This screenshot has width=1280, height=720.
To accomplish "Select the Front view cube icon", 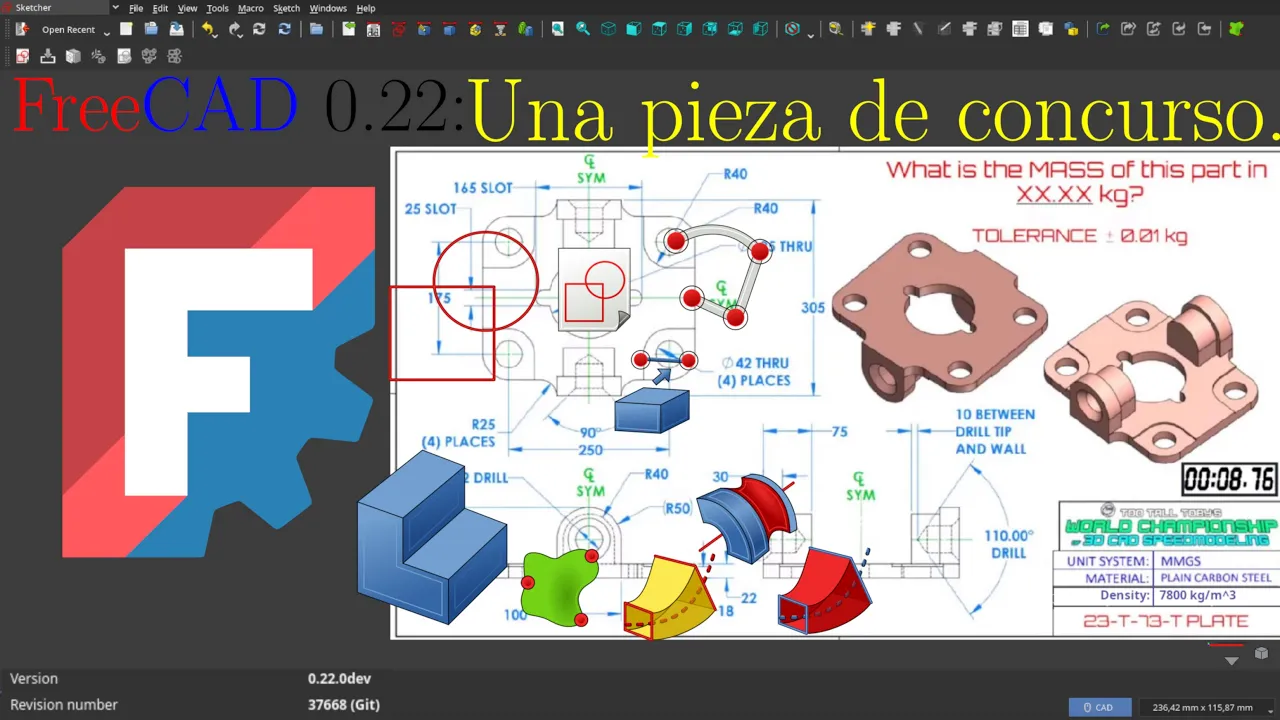I will (634, 30).
